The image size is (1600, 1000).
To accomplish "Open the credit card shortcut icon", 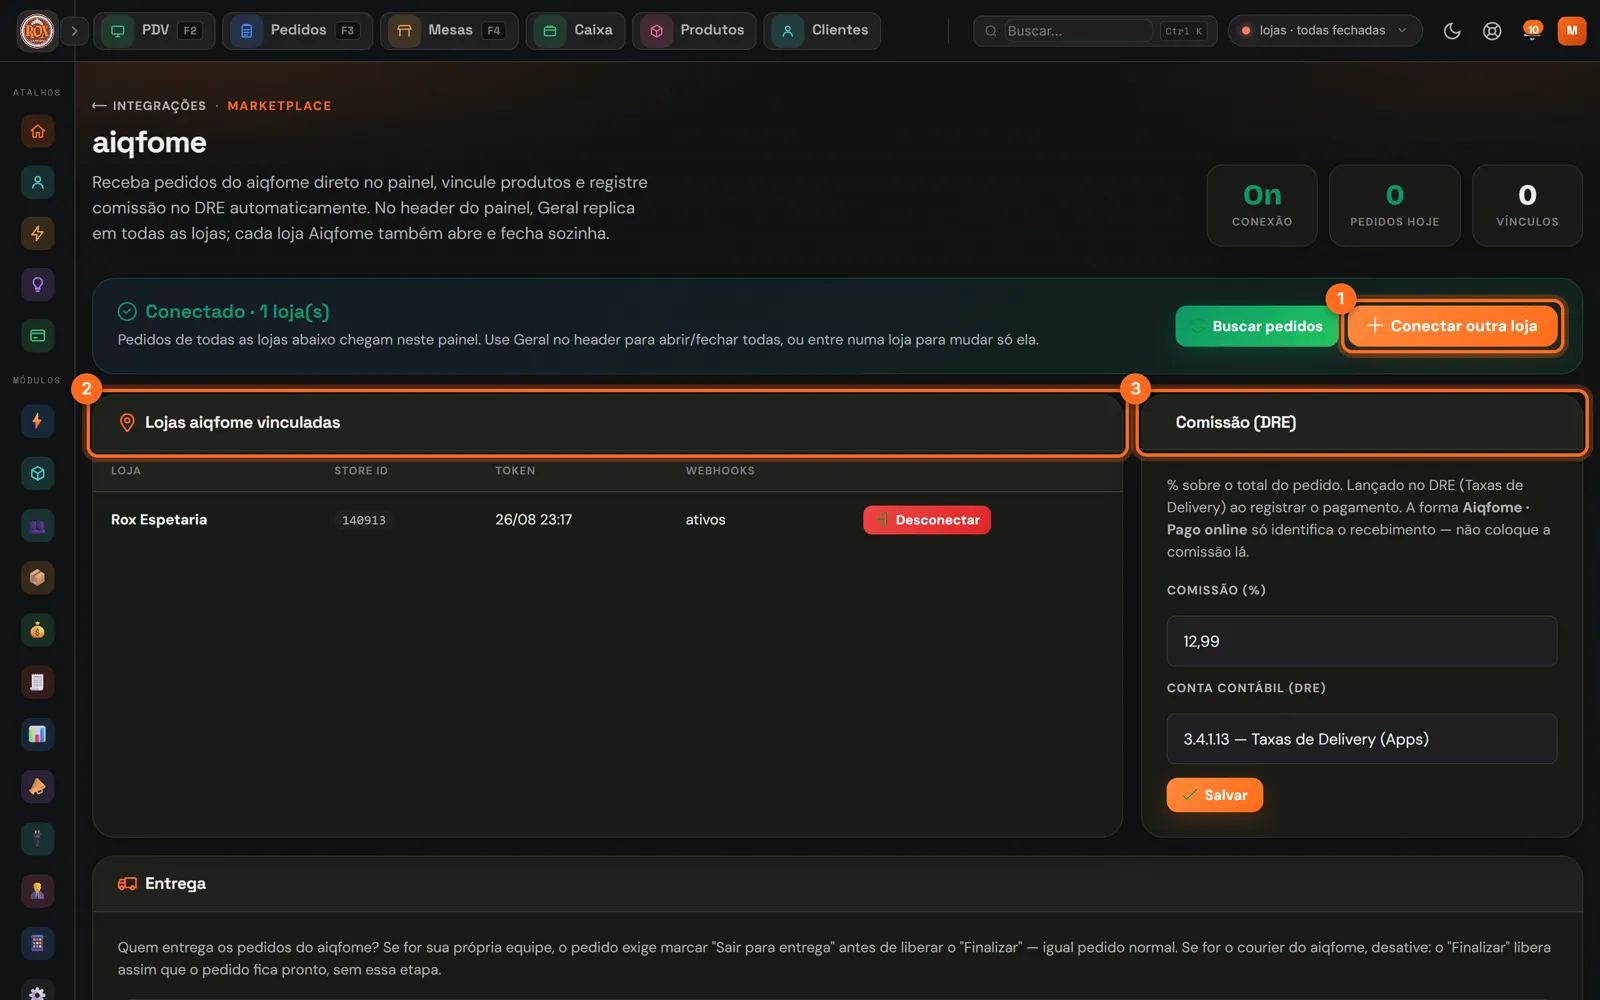I will point(37,335).
